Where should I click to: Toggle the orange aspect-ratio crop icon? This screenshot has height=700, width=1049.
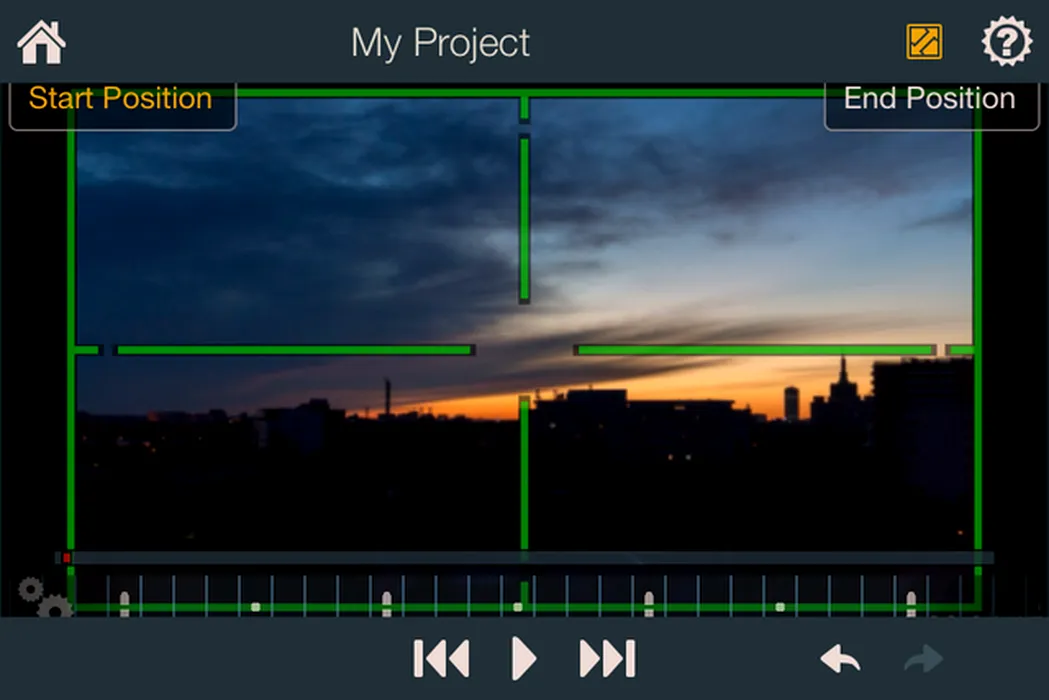[924, 41]
